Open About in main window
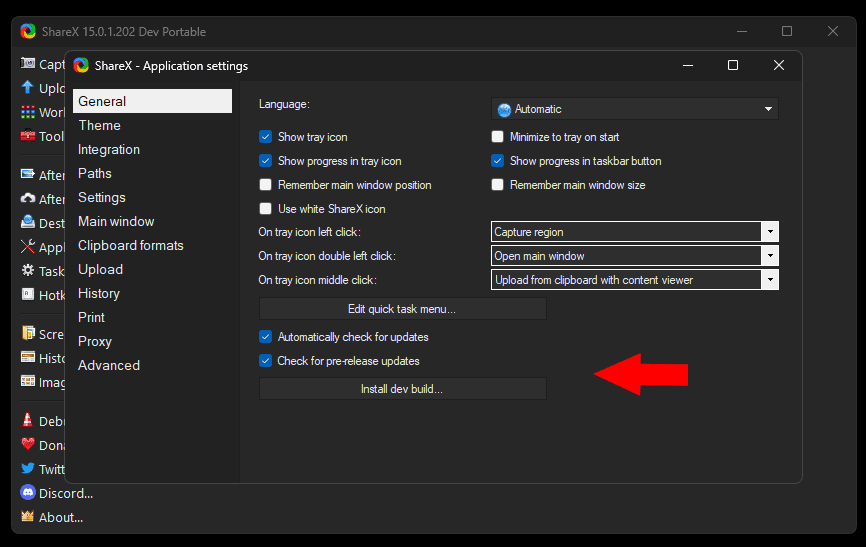The width and height of the screenshot is (866, 547). point(61,517)
